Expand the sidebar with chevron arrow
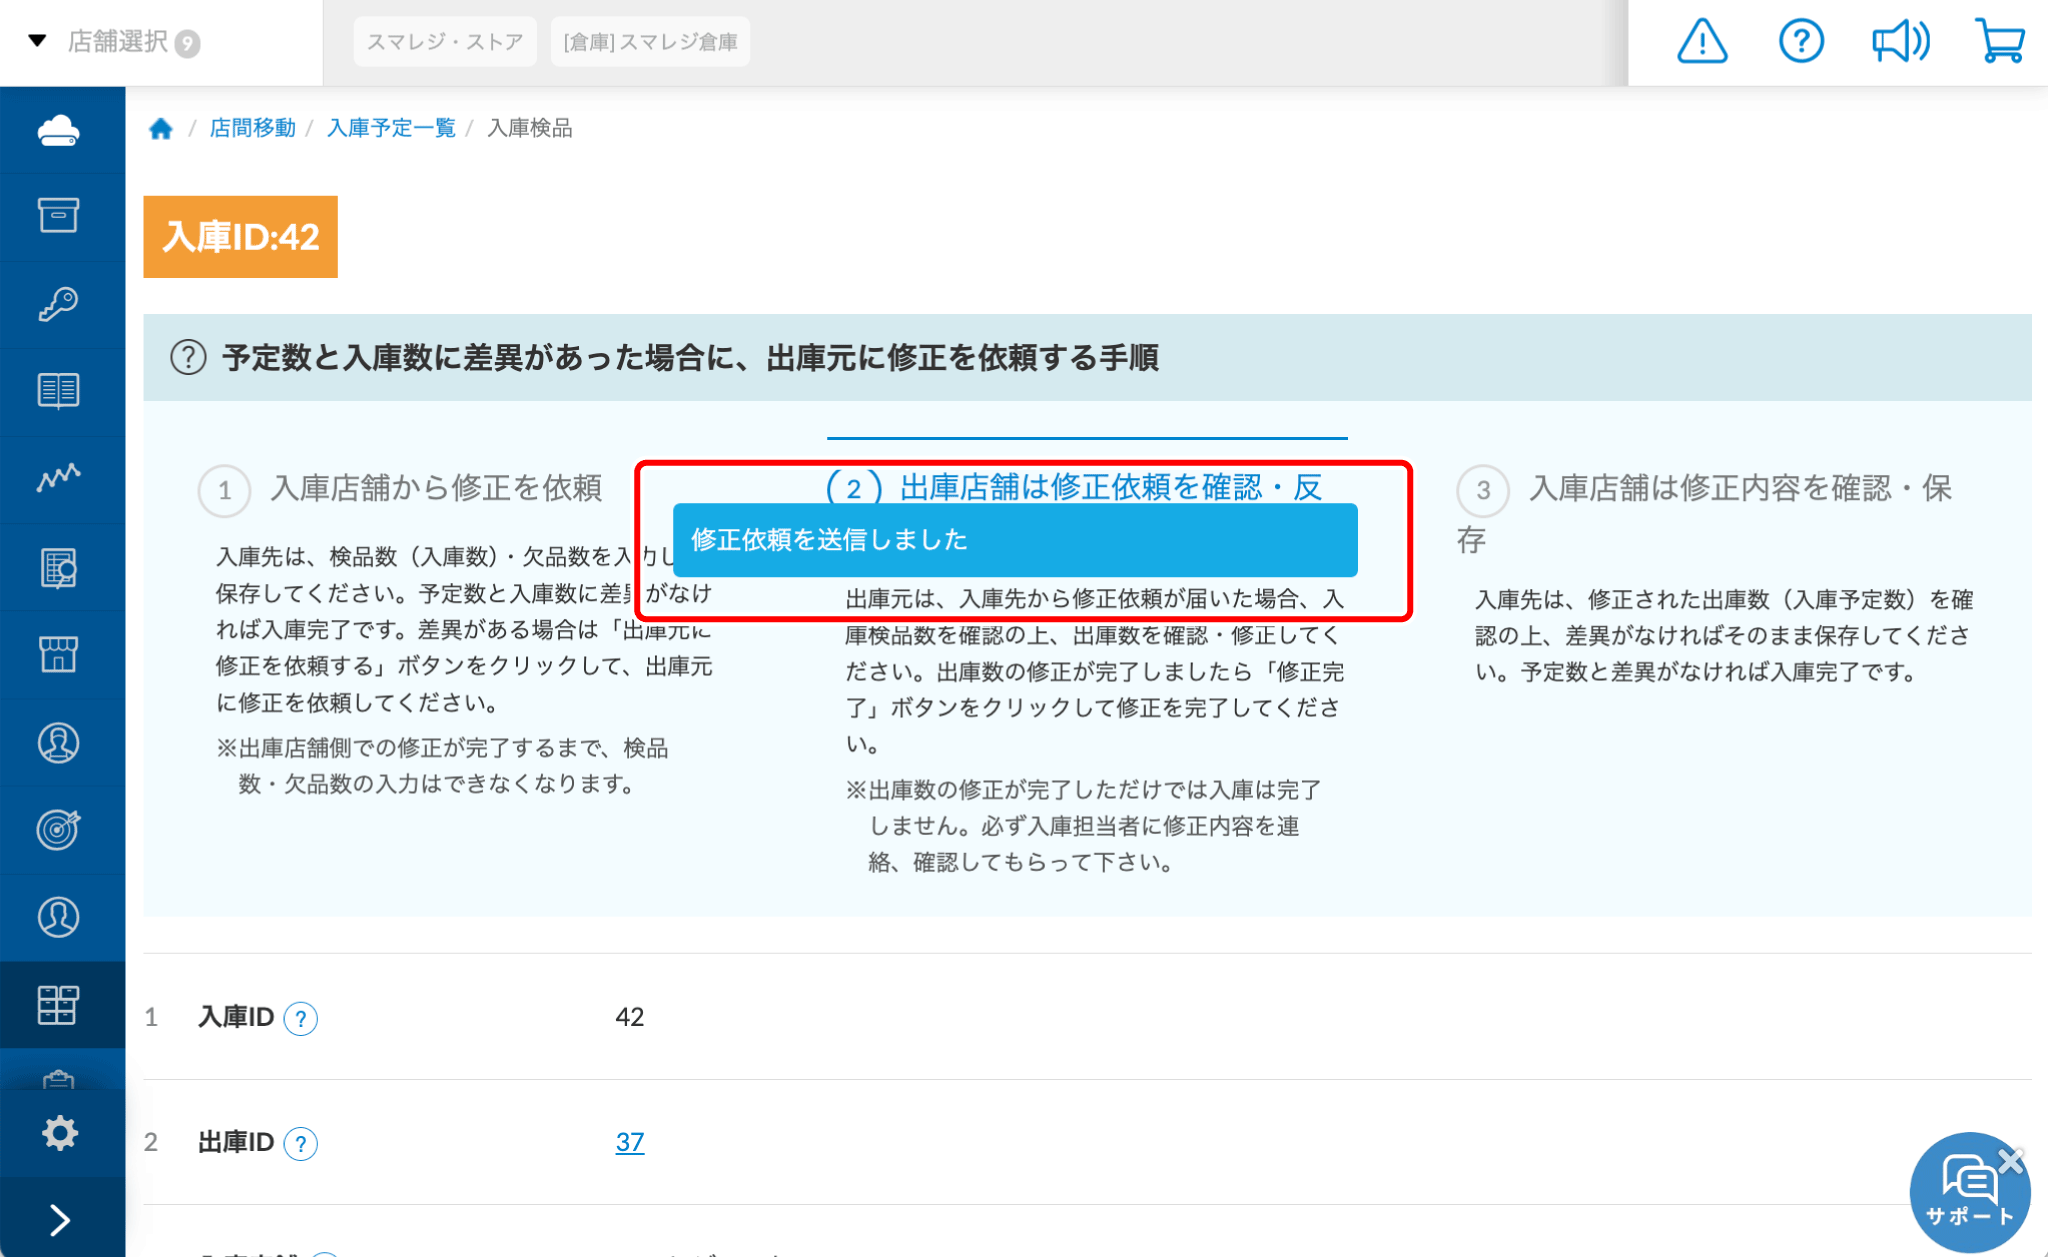 59,1219
